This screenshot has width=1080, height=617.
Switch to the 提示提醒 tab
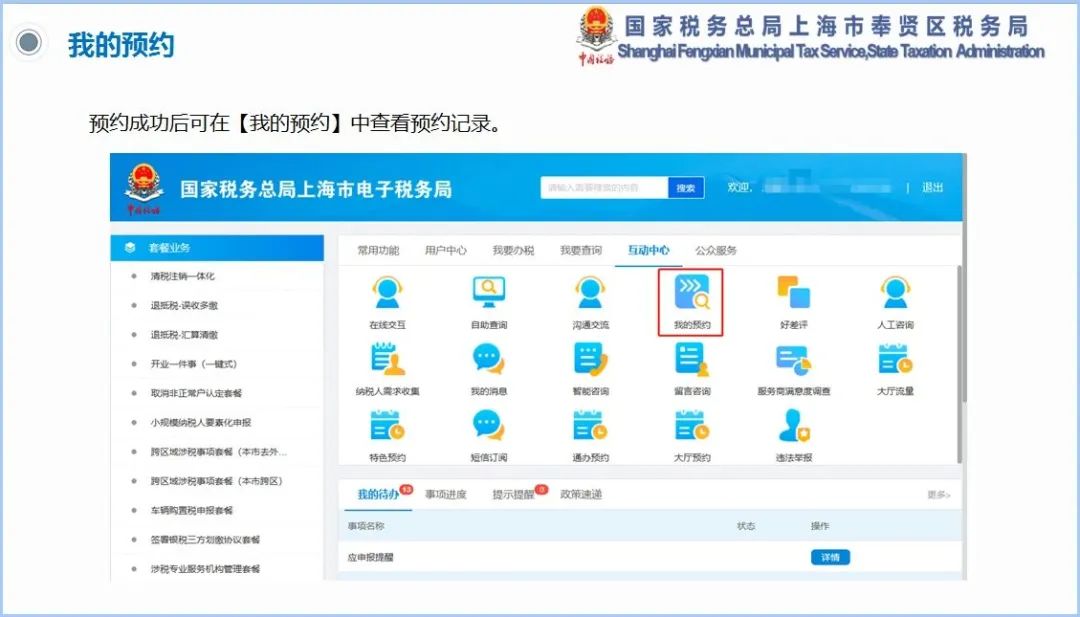513,494
